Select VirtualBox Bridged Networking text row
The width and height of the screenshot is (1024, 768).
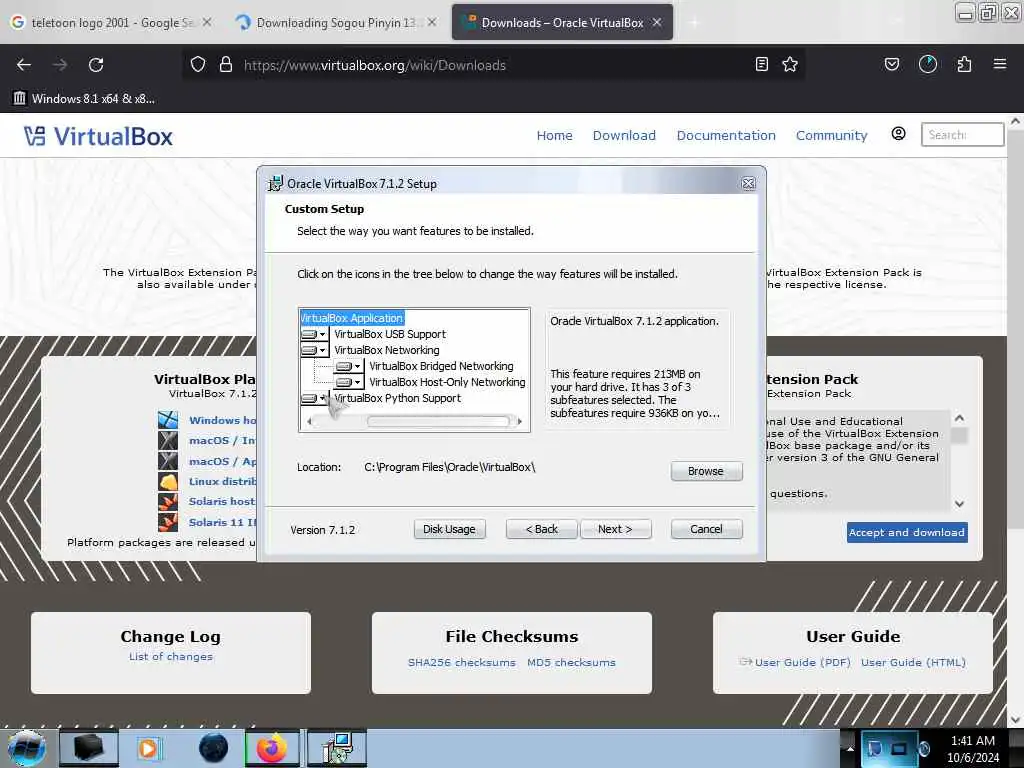[441, 366]
